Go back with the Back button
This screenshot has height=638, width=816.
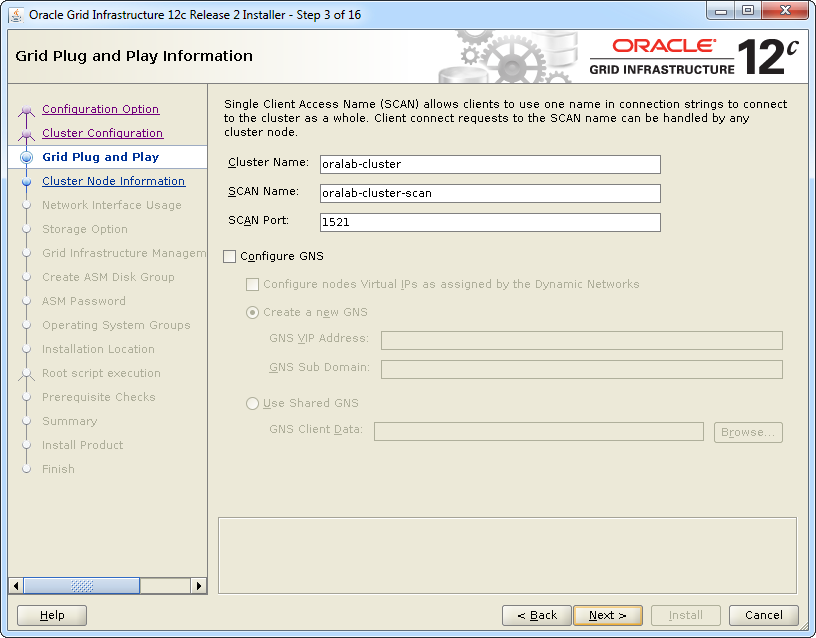(537, 615)
